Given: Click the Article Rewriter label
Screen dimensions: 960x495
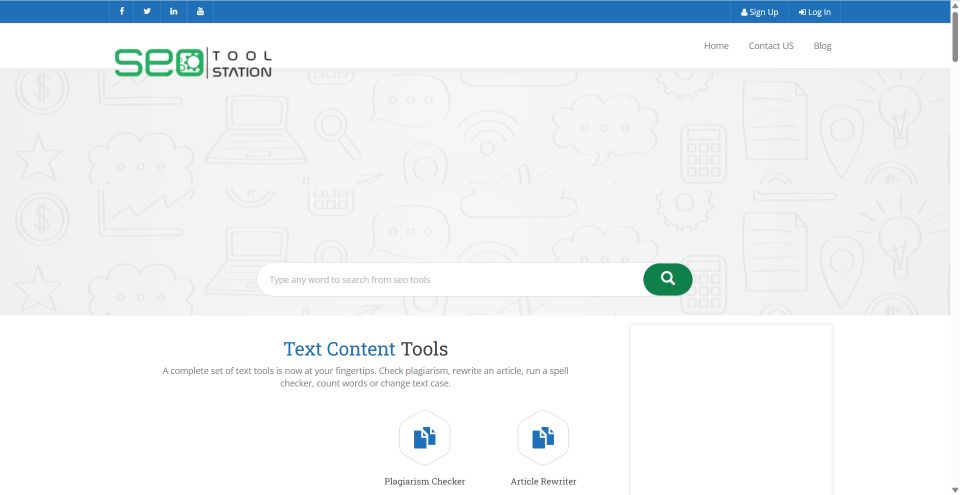Looking at the screenshot, I should pyautogui.click(x=543, y=482).
